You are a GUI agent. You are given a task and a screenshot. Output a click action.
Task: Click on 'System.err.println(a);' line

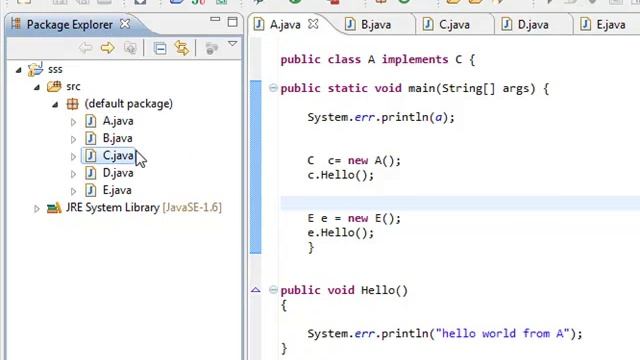381,117
